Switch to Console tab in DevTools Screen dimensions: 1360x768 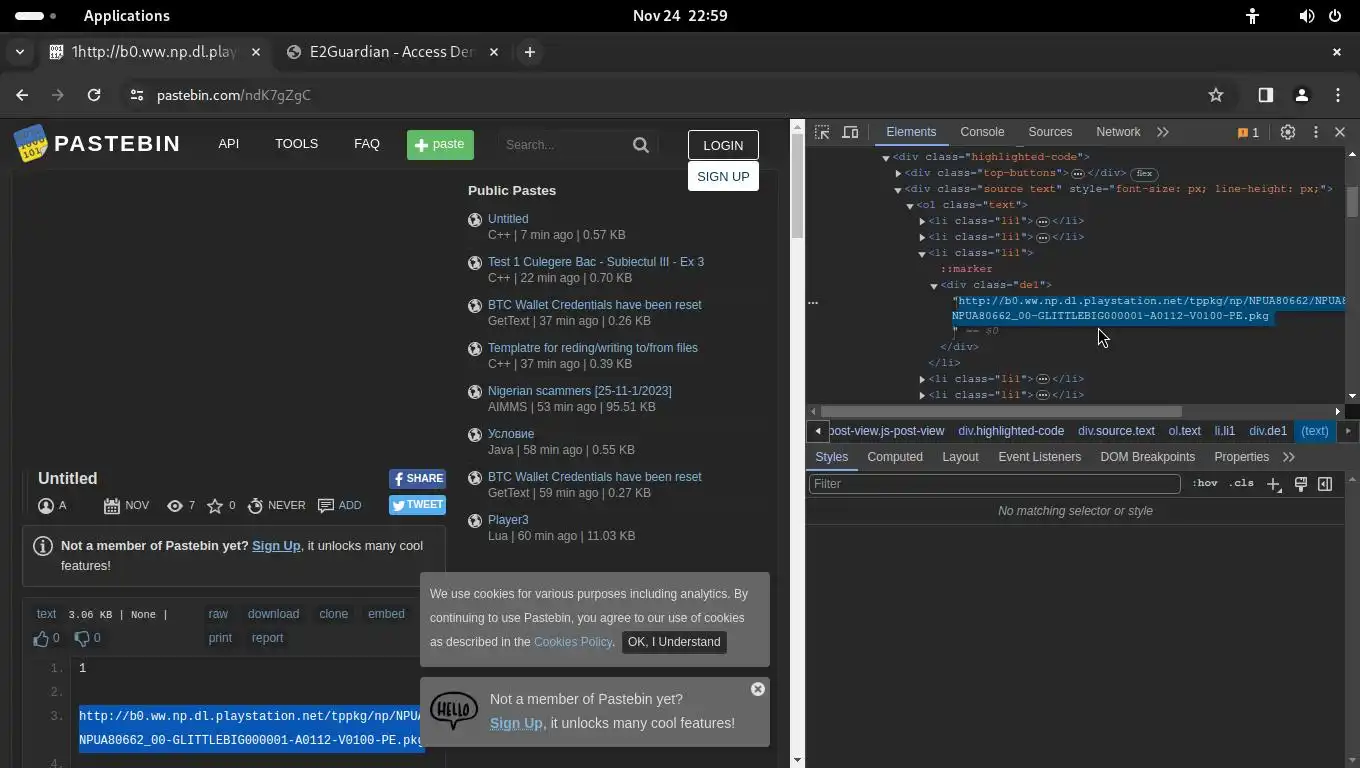point(982,132)
